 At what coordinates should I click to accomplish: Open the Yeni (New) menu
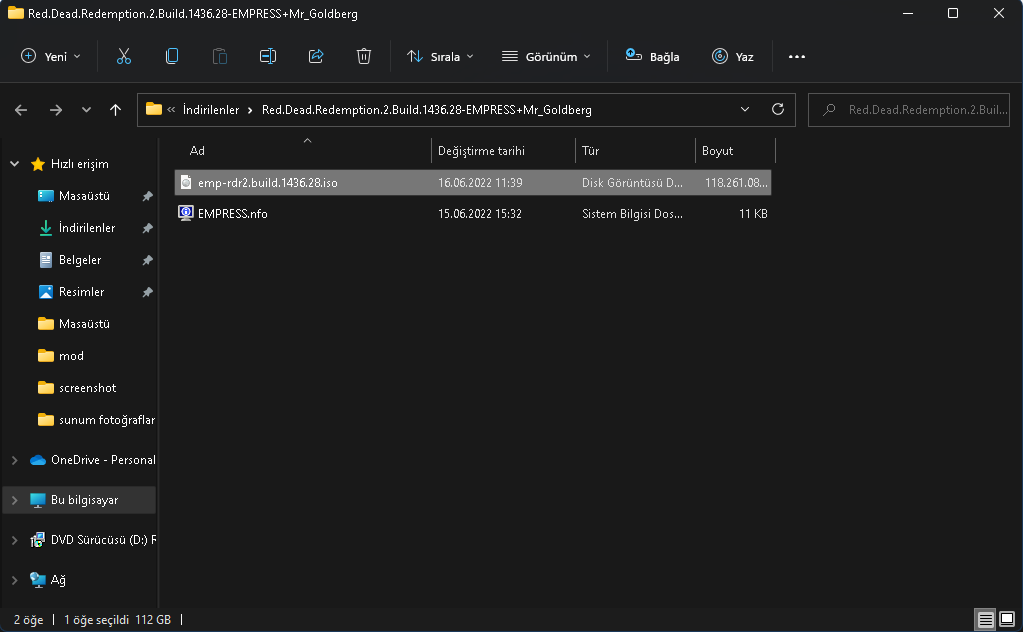tap(51, 57)
